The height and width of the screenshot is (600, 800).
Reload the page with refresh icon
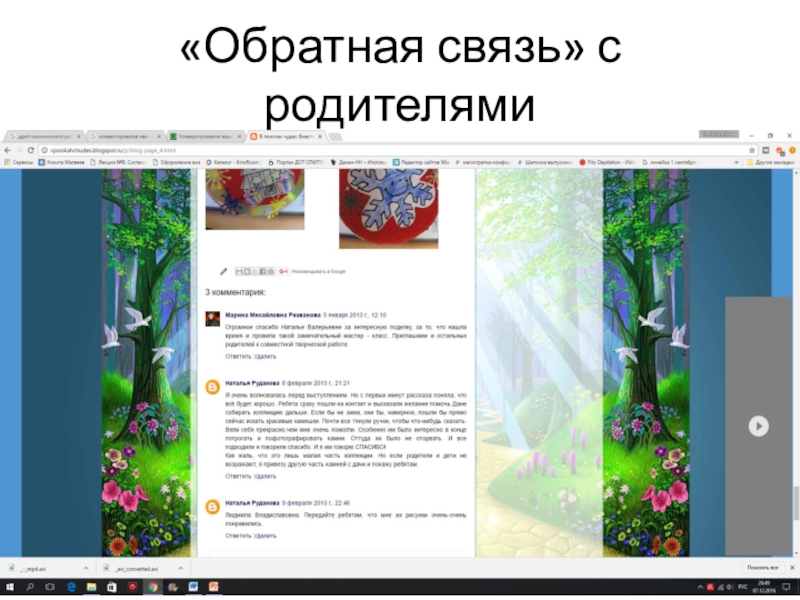click(x=31, y=151)
